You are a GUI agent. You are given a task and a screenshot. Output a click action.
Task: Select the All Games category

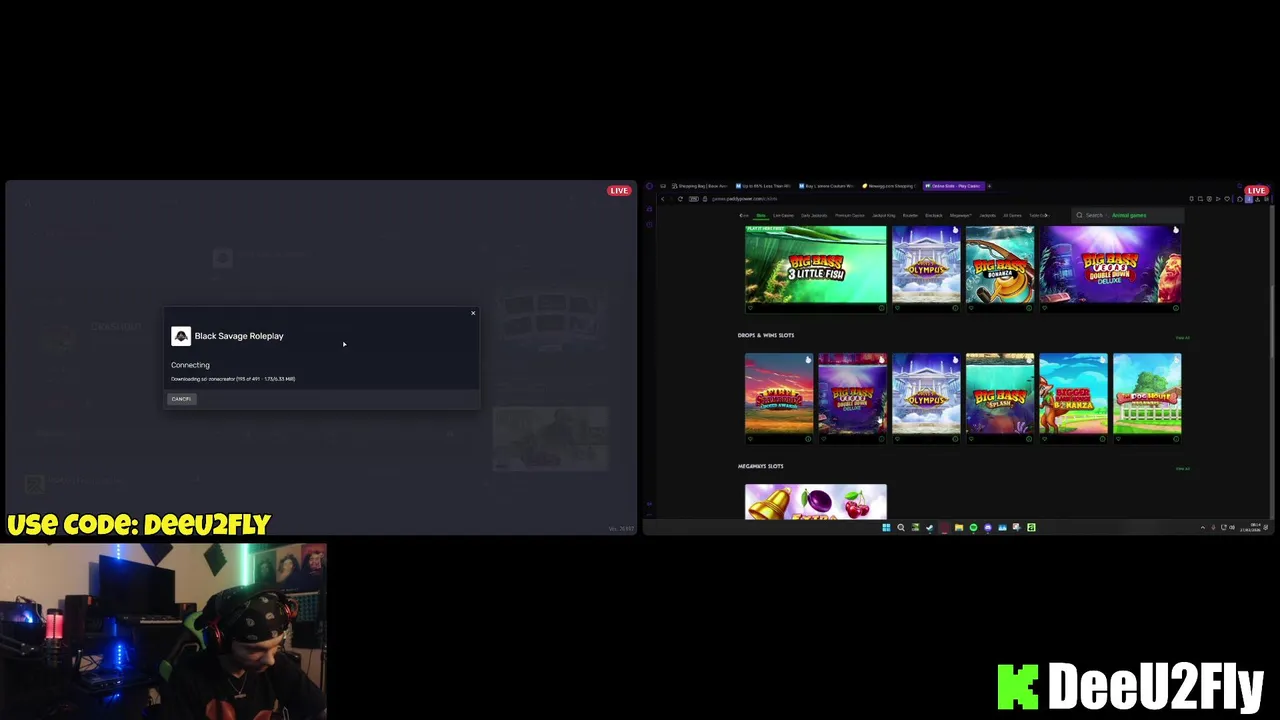(x=1012, y=215)
